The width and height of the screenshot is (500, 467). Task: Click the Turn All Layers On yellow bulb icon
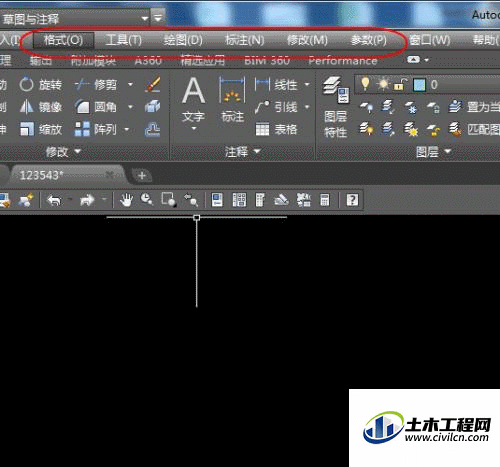click(x=366, y=129)
